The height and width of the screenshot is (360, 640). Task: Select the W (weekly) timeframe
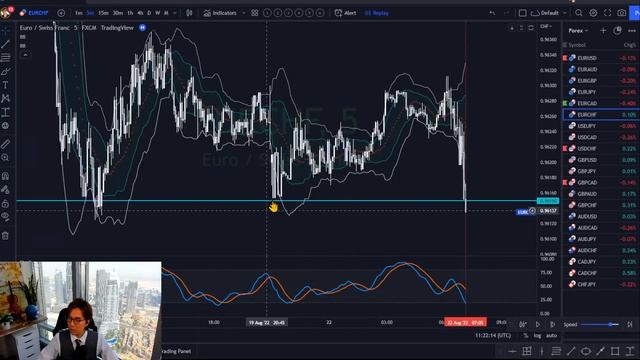pyautogui.click(x=158, y=13)
